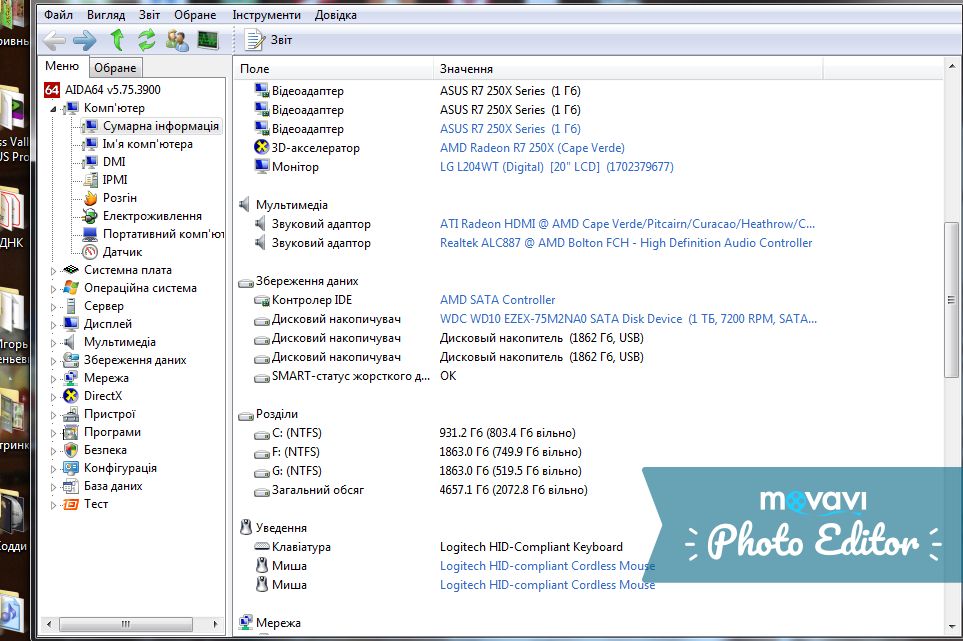Open the users icon in toolbar
This screenshot has width=963, height=641.
pos(177,41)
